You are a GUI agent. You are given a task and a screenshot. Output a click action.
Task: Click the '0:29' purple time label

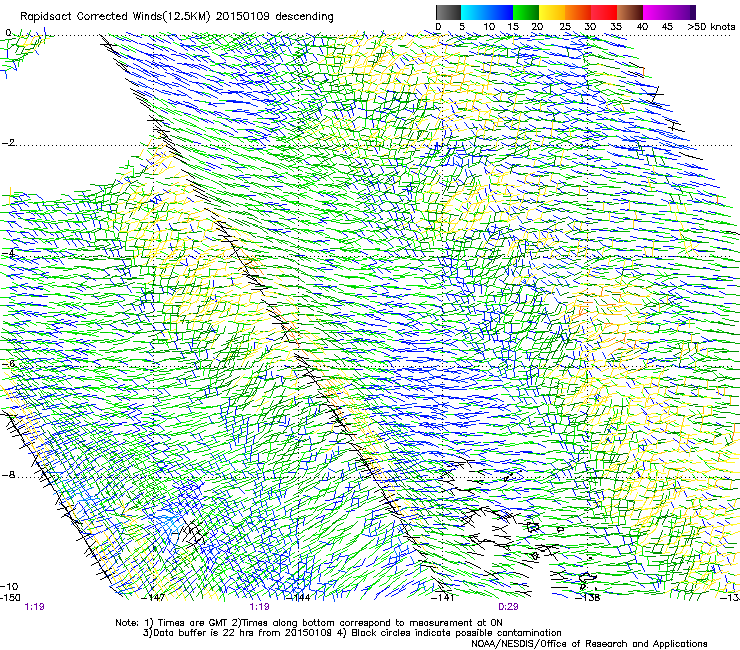coord(508,607)
